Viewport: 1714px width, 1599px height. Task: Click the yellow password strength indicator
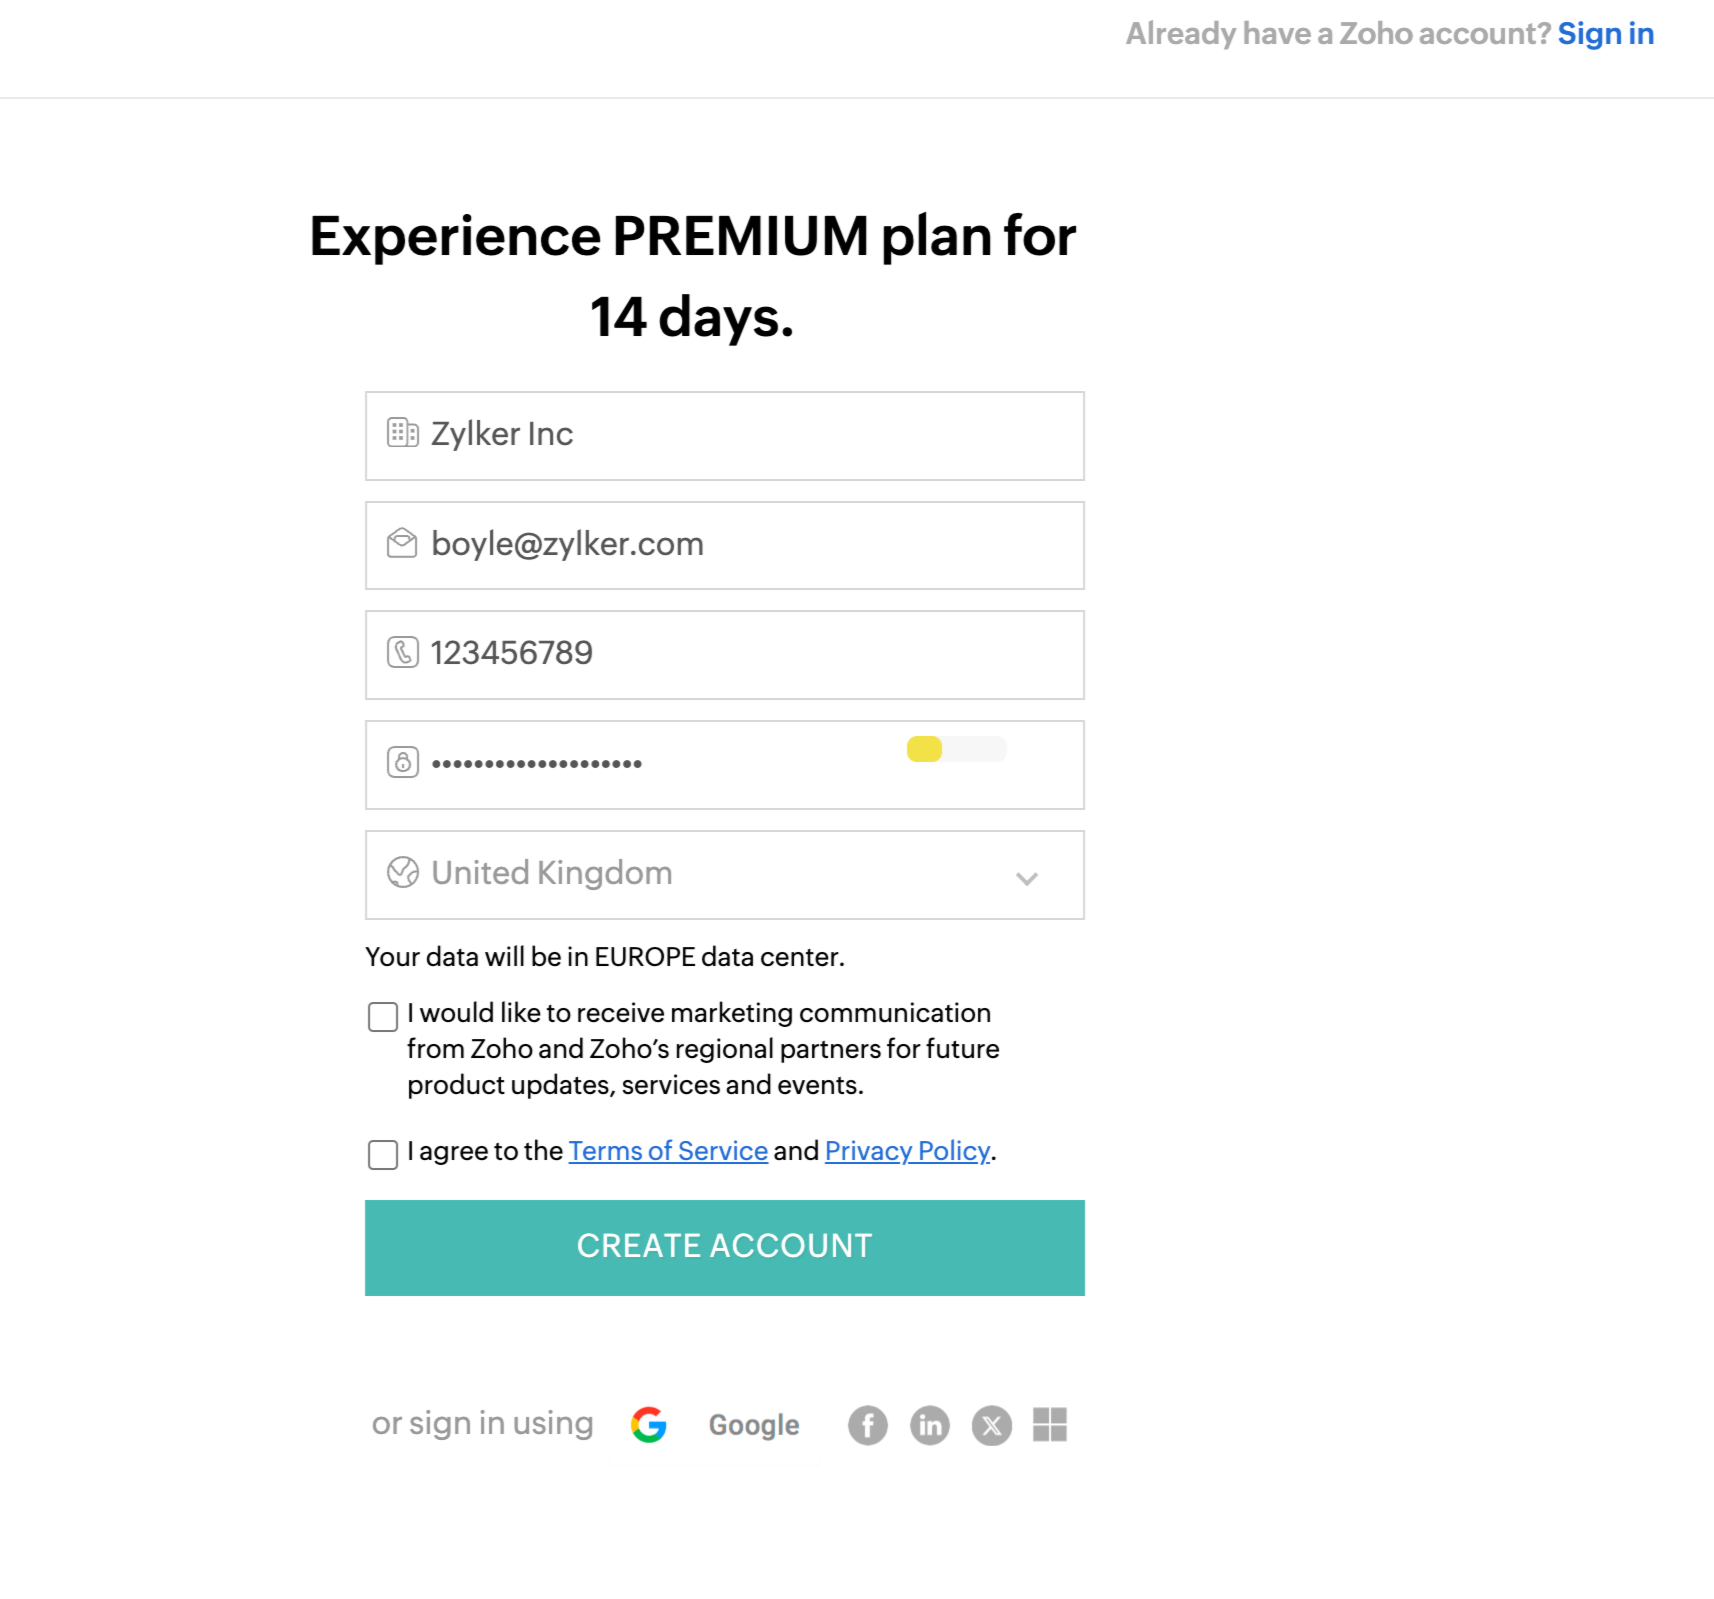pyautogui.click(x=925, y=749)
